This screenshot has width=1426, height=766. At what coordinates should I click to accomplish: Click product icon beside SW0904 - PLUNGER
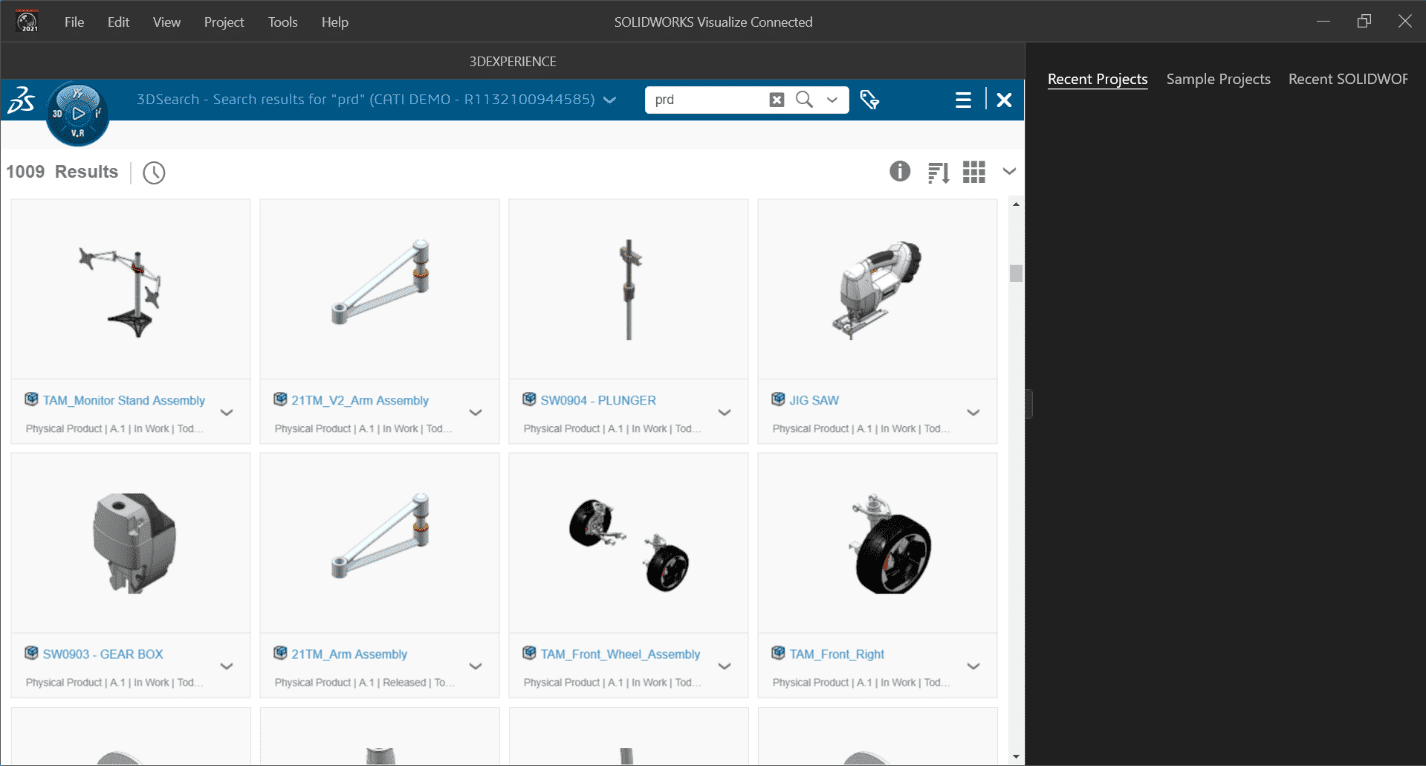coord(529,399)
